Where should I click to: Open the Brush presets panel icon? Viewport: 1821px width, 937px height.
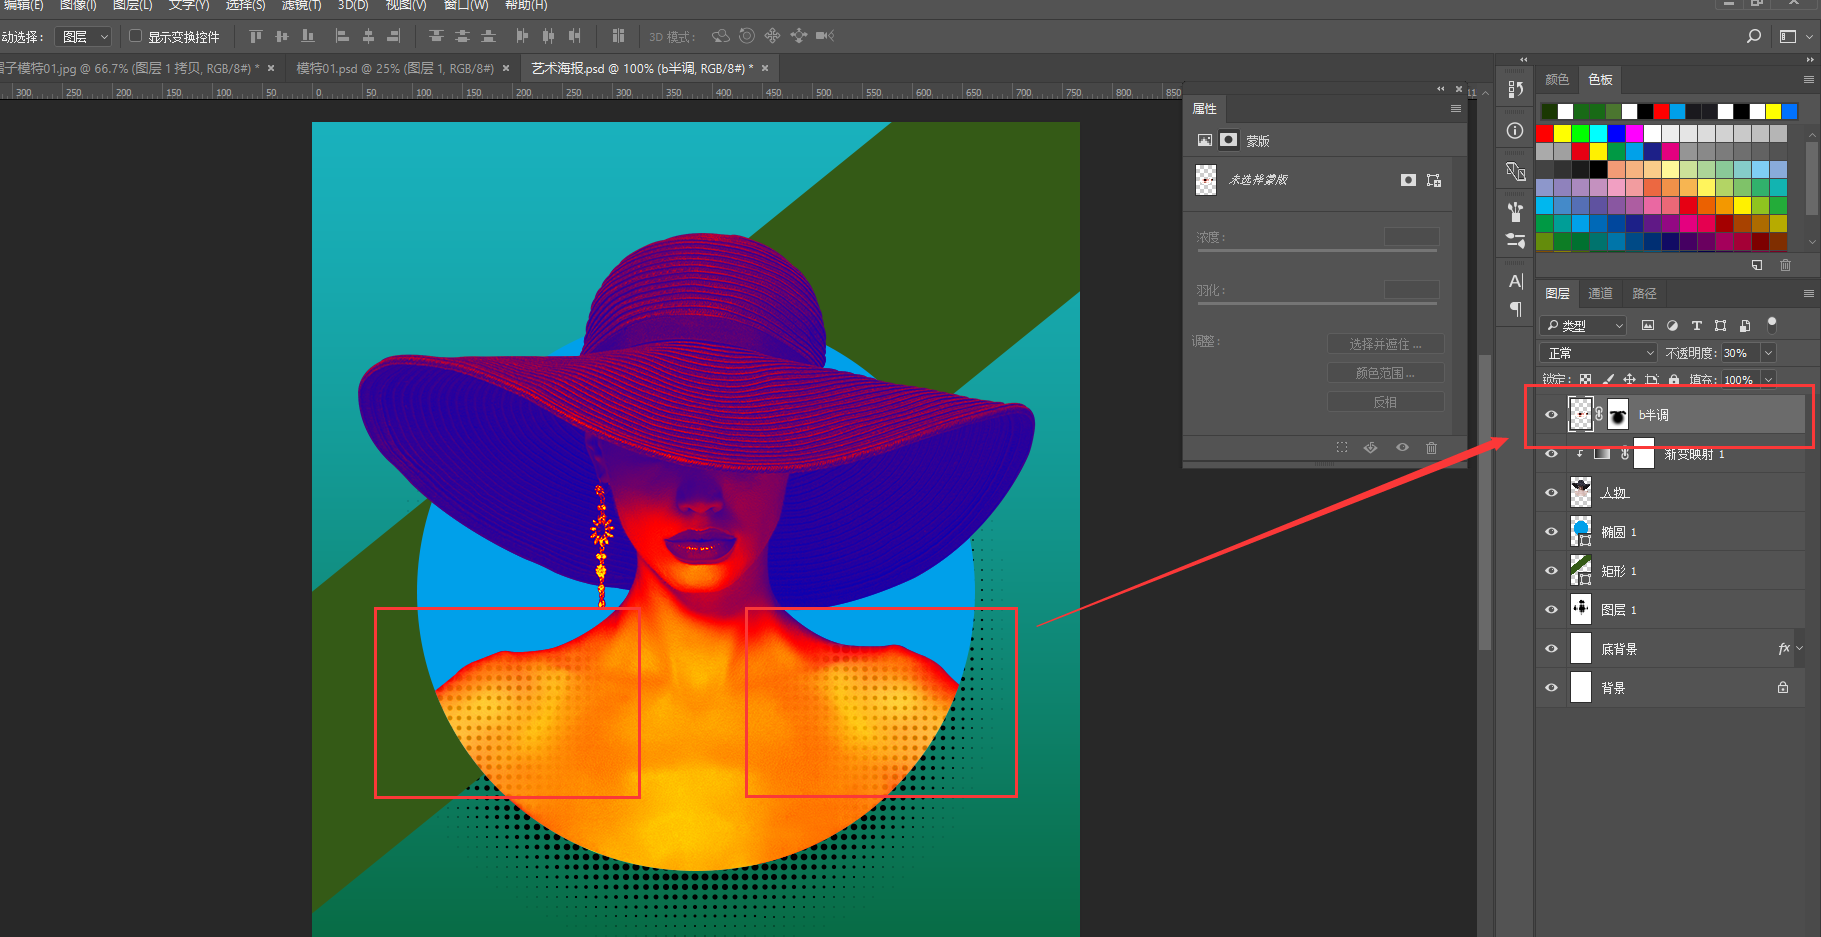point(1515,211)
